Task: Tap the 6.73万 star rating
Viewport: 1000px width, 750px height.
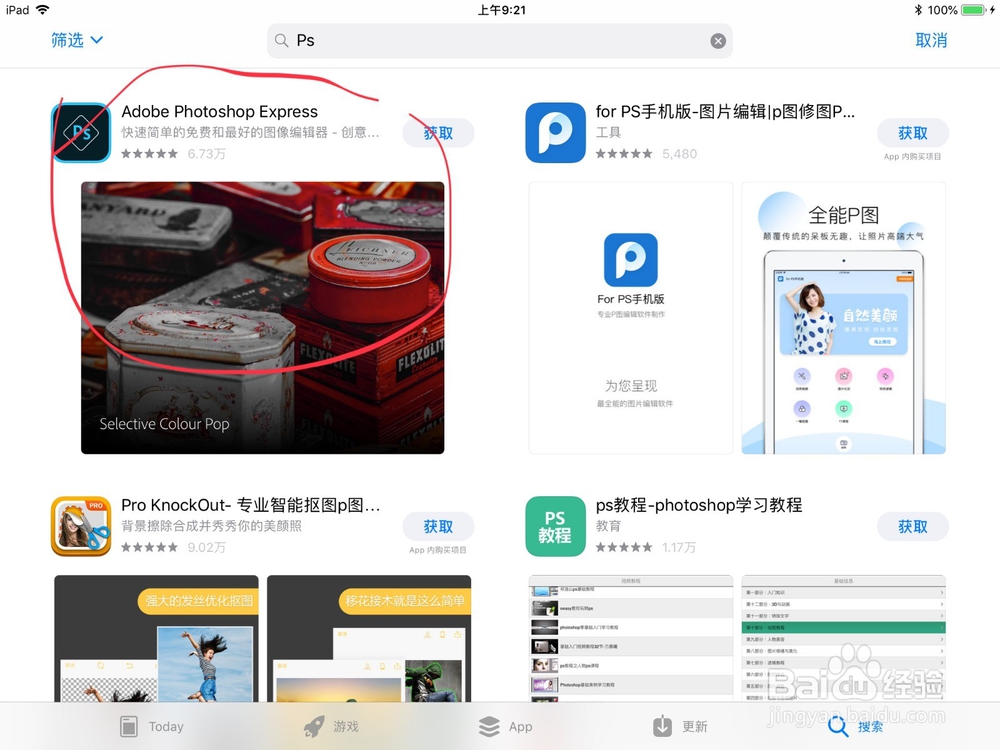Action: click(173, 154)
